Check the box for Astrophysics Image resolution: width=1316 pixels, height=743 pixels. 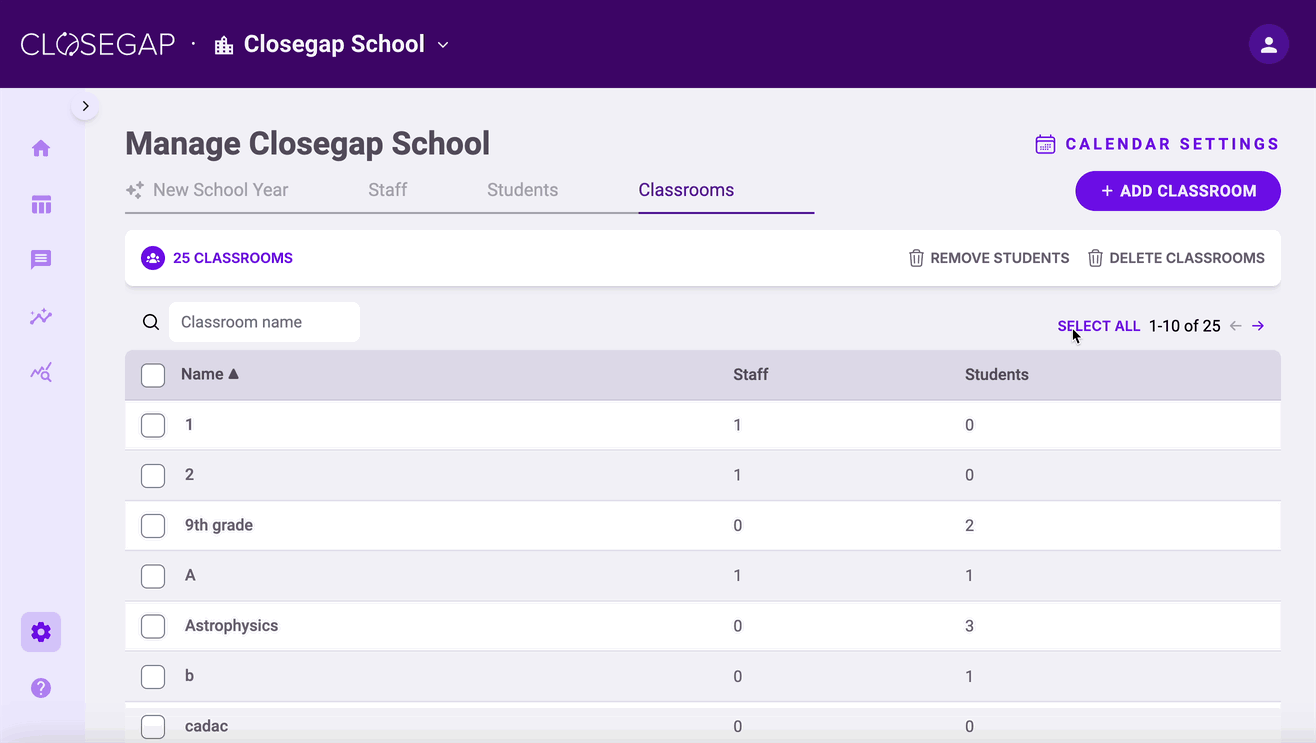tap(153, 626)
